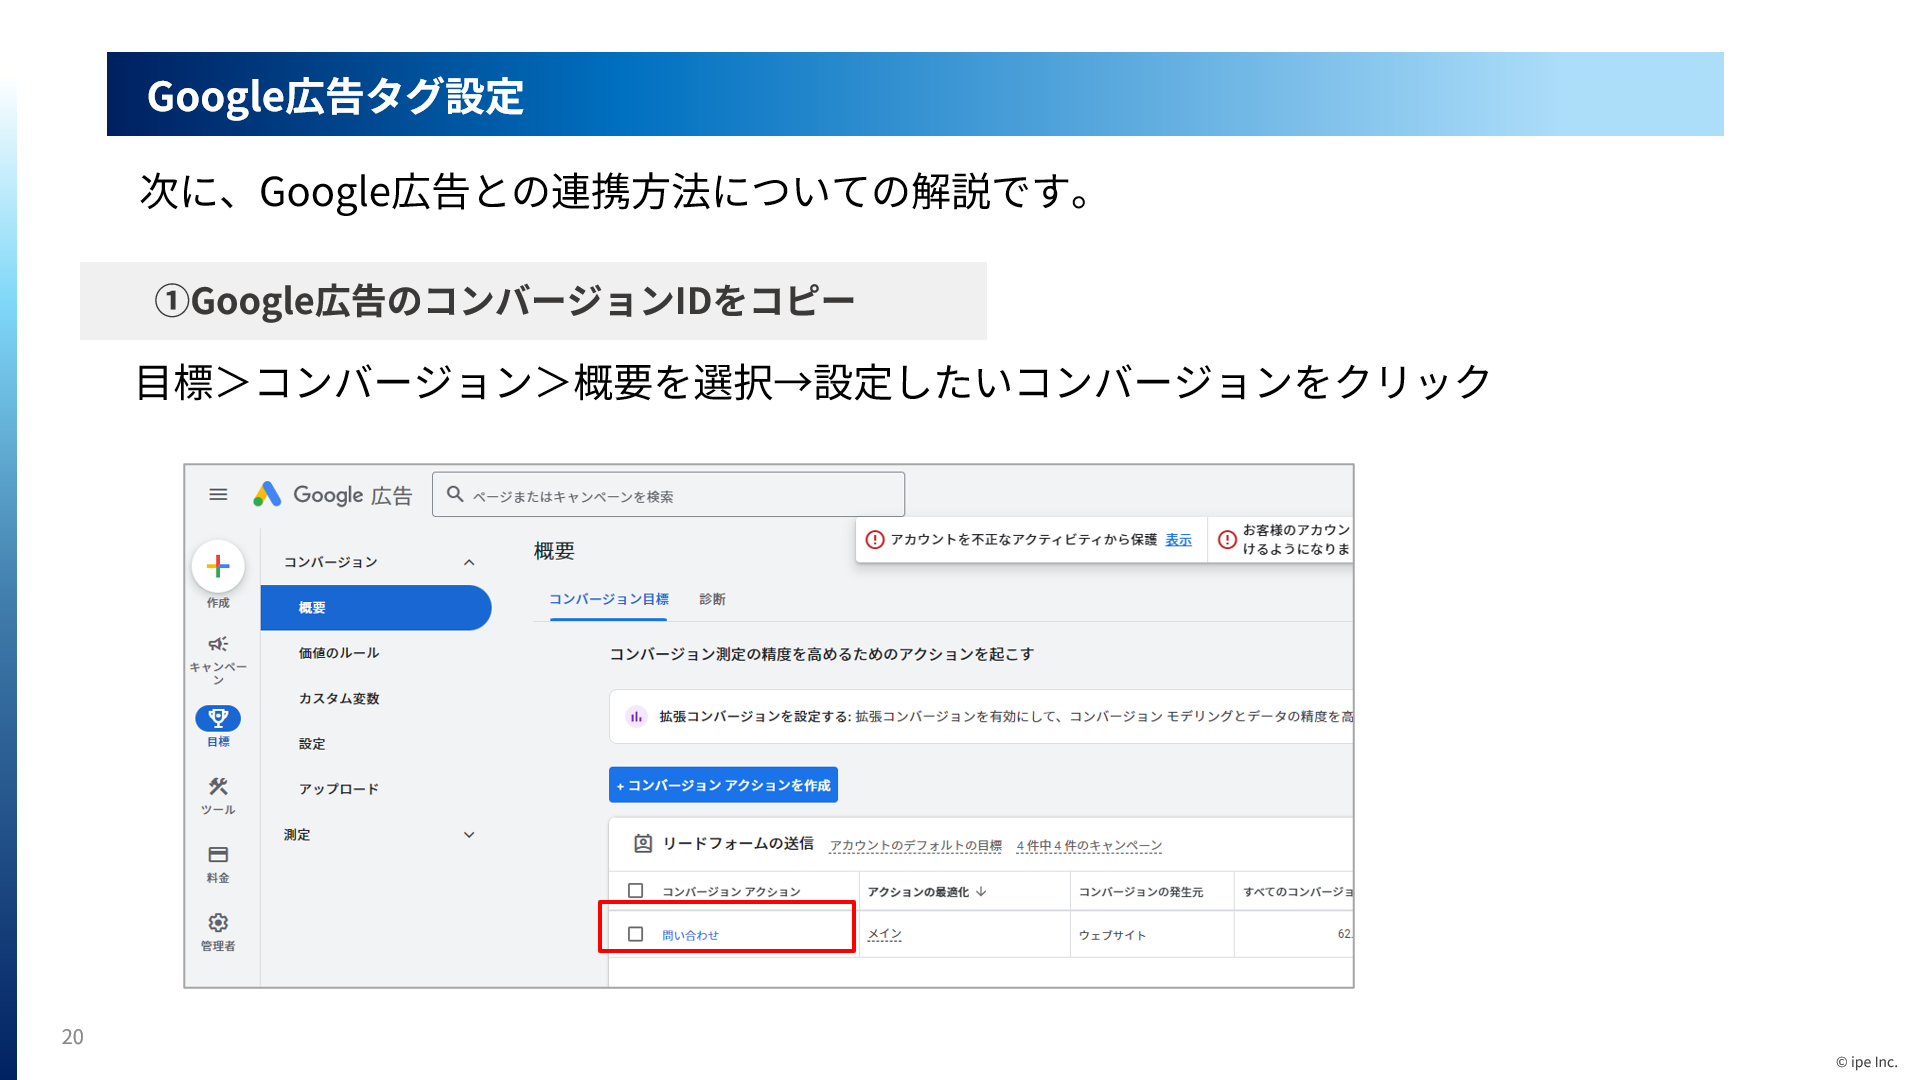Click コンバージョン アクションを作成 button
Screen dimensions: 1920x1080
point(723,785)
